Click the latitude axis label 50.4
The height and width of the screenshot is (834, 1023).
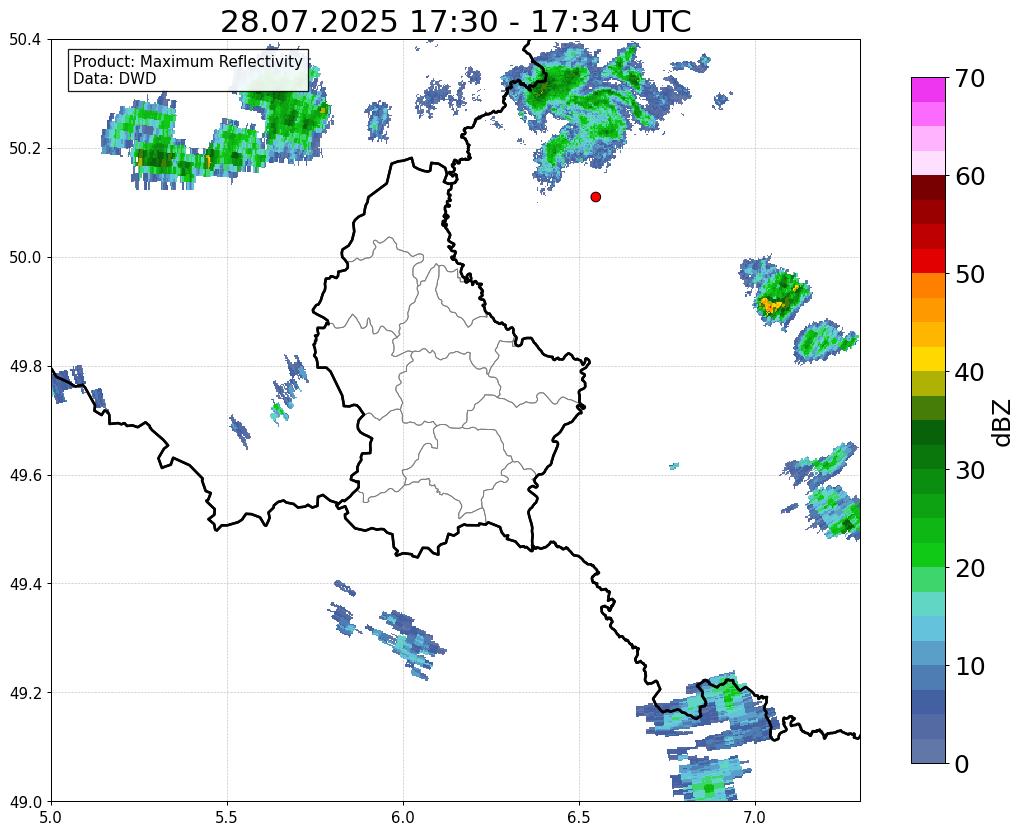pyautogui.click(x=25, y=40)
